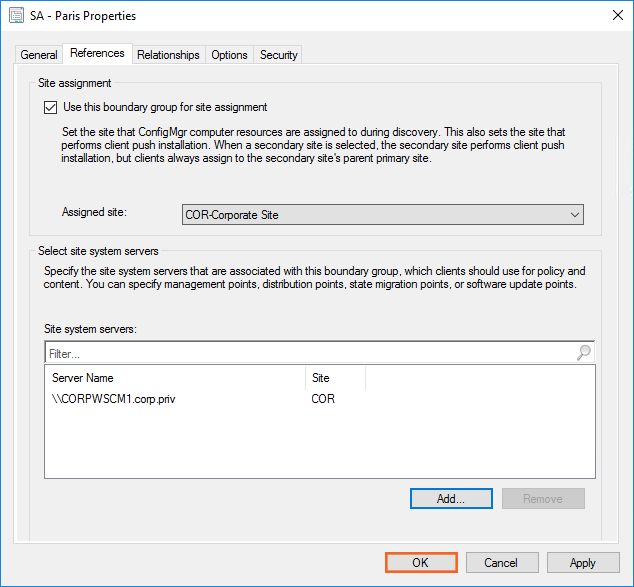The image size is (634, 587).
Task: Click the Apply button
Action: pyautogui.click(x=582, y=563)
